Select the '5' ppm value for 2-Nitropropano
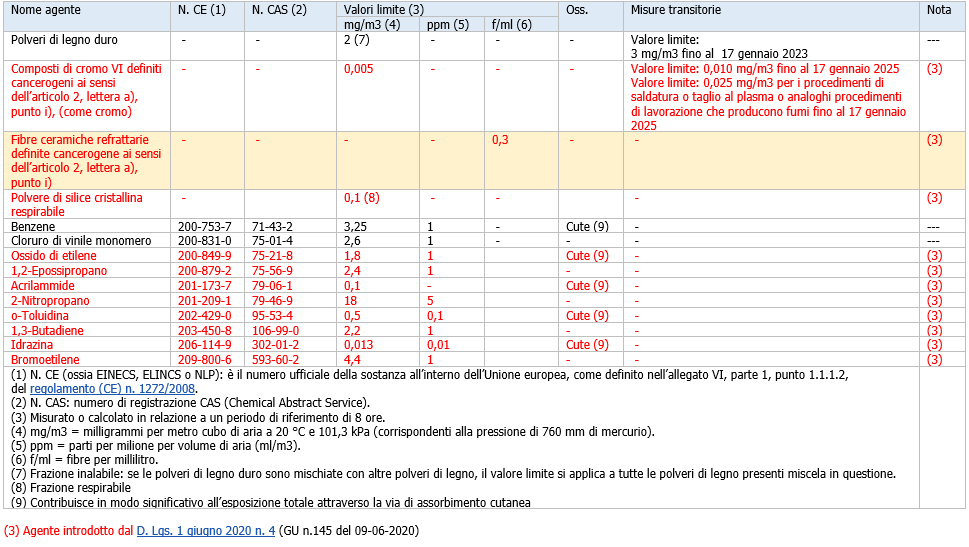Image resolution: width=969 pixels, height=547 pixels. (430, 301)
